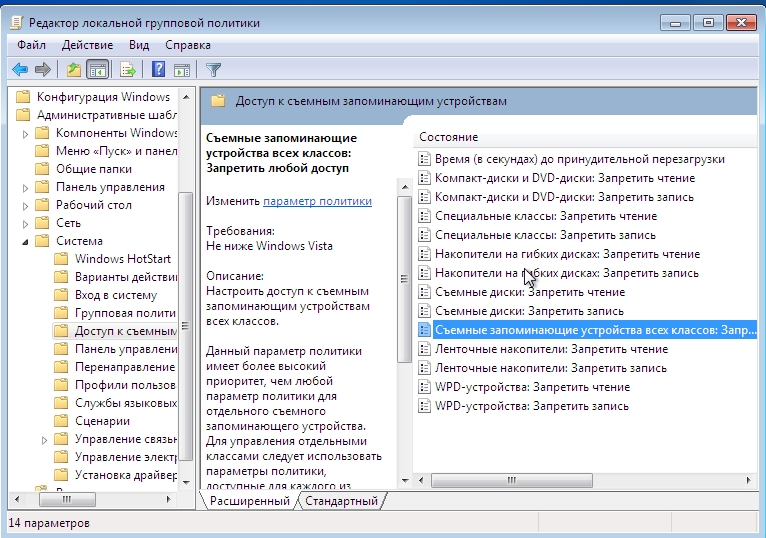The height and width of the screenshot is (538, 766).
Task: Expand the Панель управления tree node
Action: click(25, 188)
